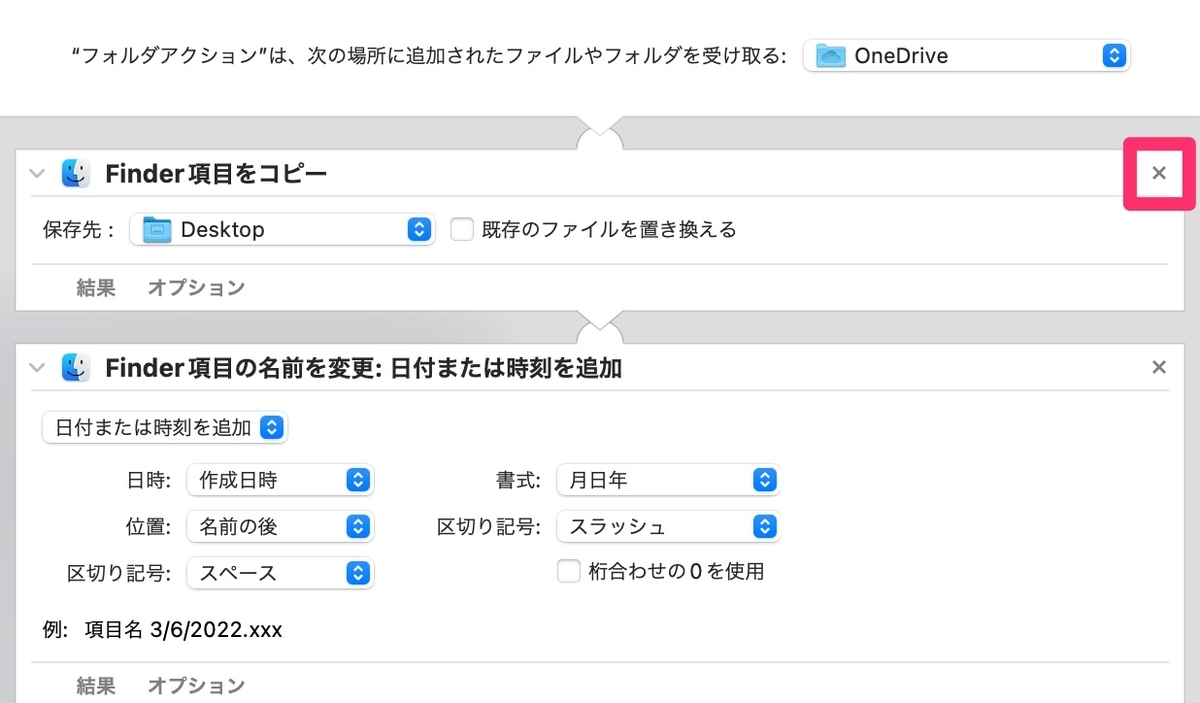This screenshot has width=1200, height=703.
Task: Check the 桁合わせの0を使用 option
Action: click(569, 571)
